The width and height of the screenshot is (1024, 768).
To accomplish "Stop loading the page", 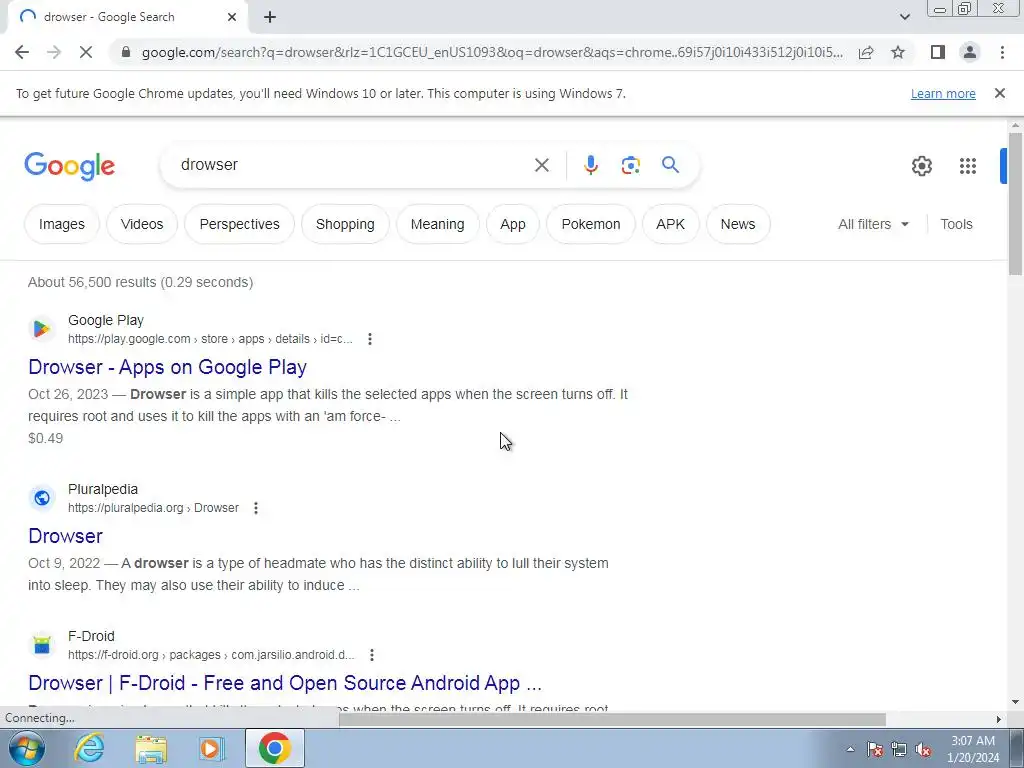I will point(86,52).
